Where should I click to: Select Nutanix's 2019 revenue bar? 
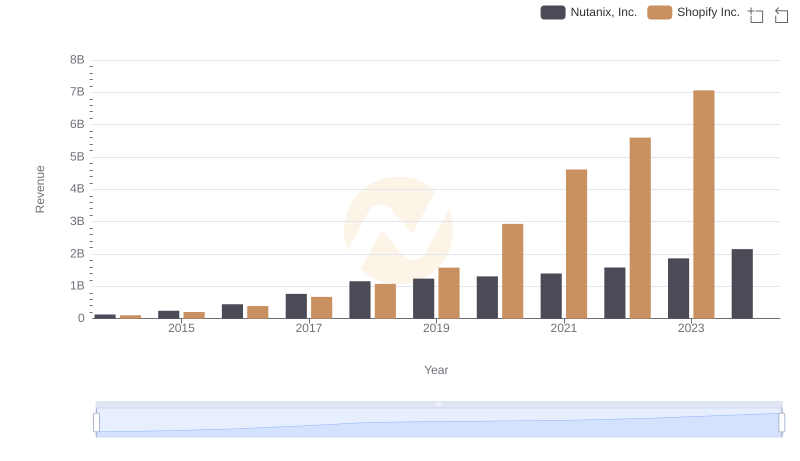[423, 299]
